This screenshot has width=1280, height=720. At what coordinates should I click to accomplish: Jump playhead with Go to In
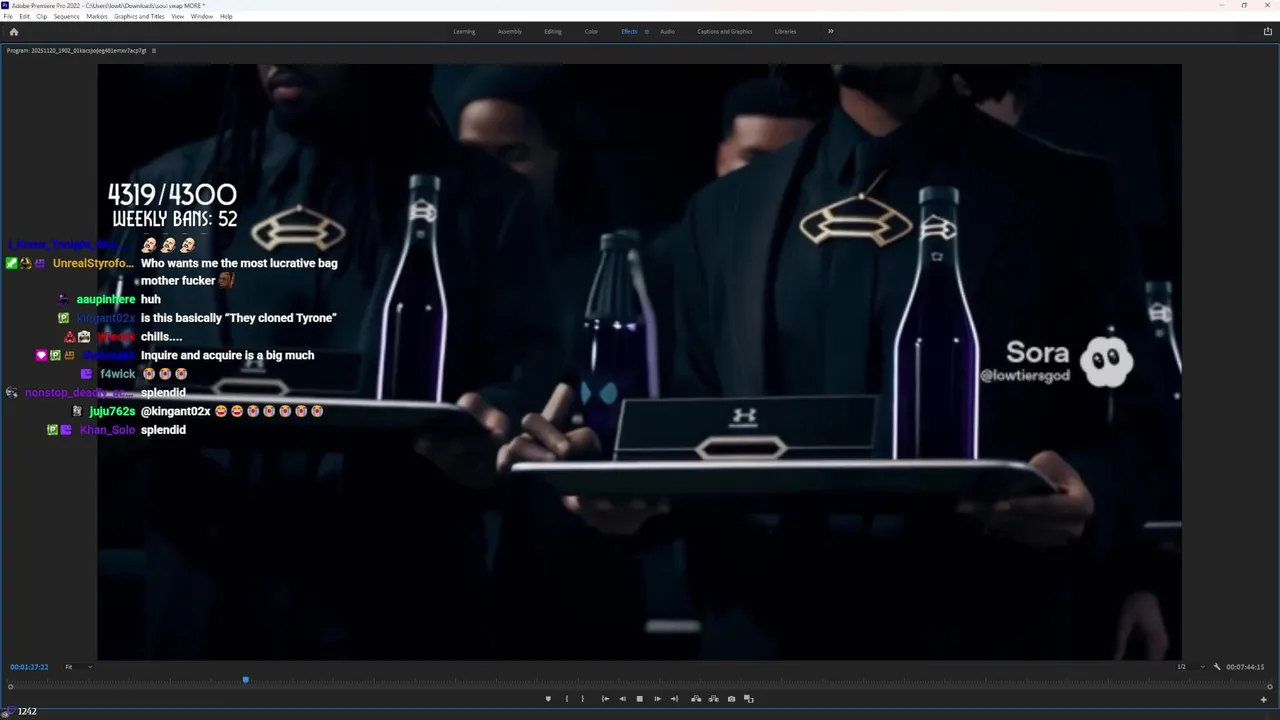click(605, 699)
